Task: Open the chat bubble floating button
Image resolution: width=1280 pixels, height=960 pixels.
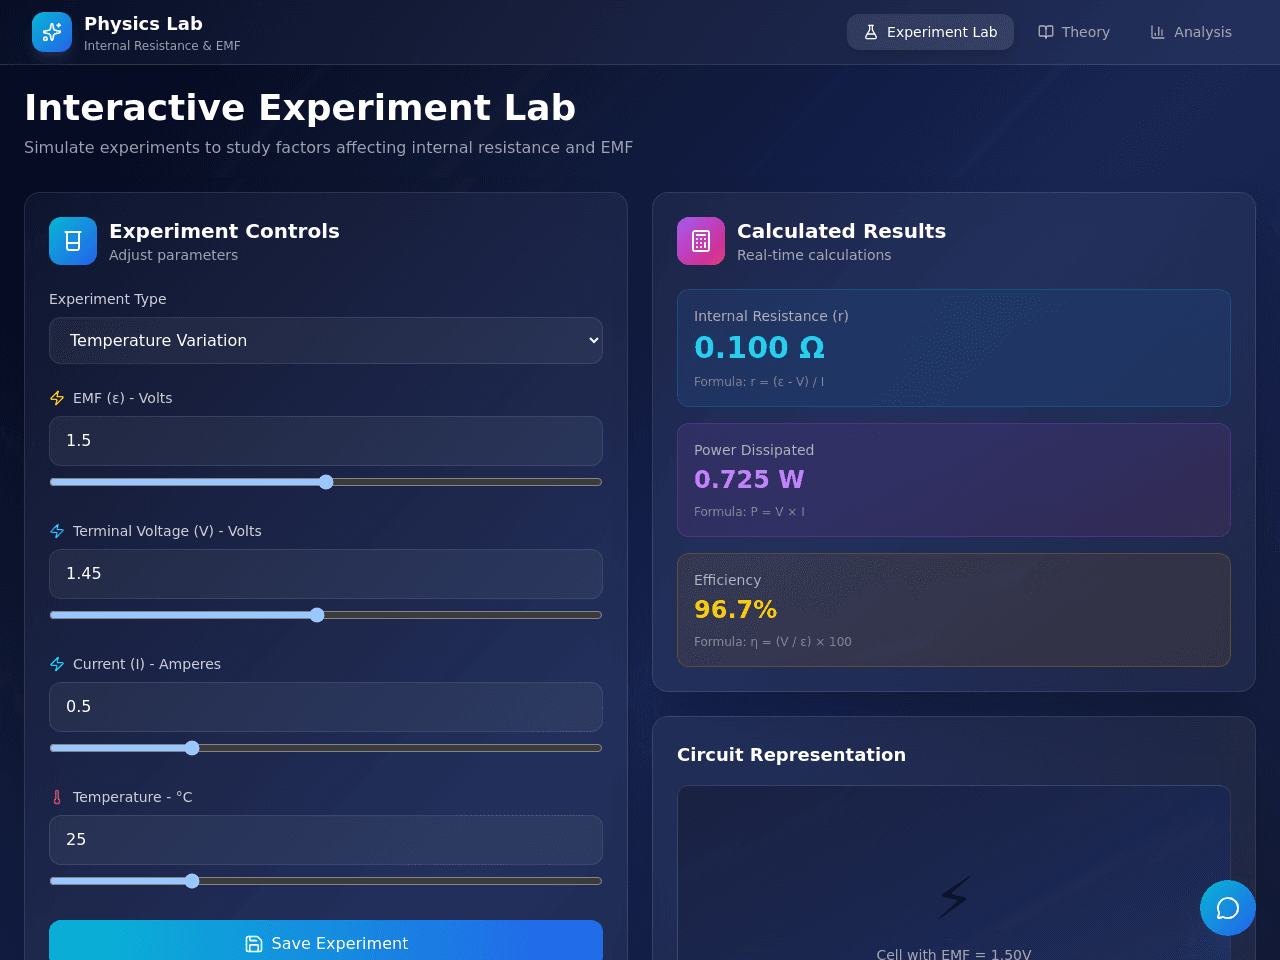Action: coord(1228,908)
